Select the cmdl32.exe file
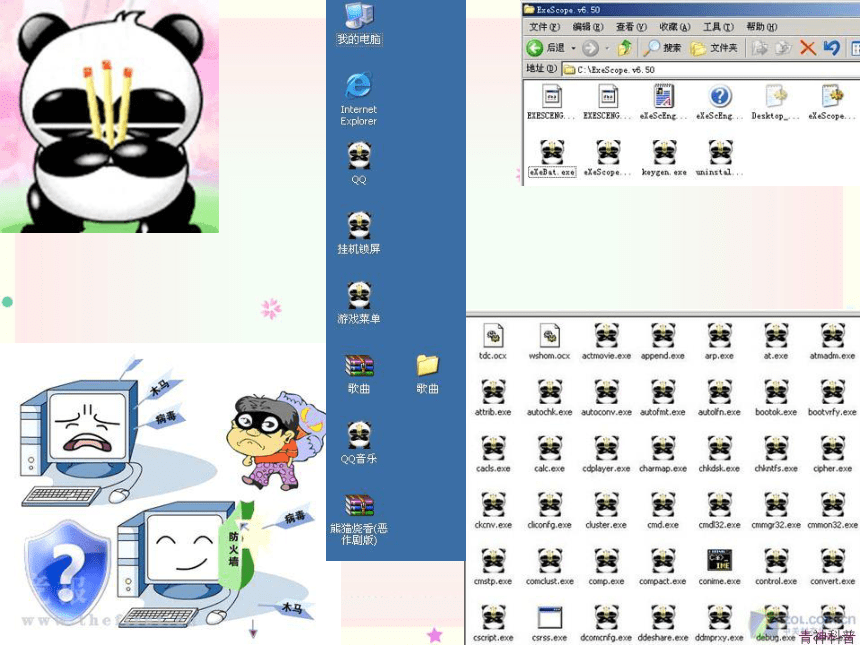Viewport: 860px width, 645px height. [x=719, y=511]
